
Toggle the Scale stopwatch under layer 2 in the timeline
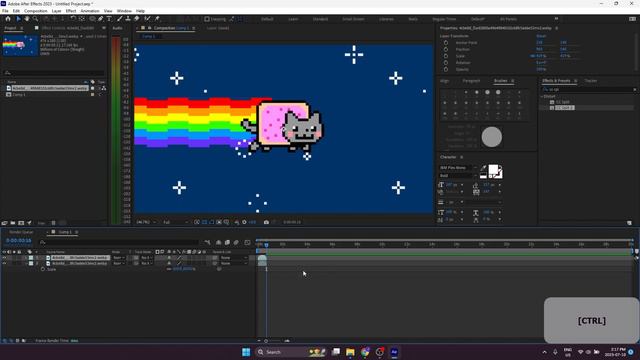pyautogui.click(x=43, y=269)
